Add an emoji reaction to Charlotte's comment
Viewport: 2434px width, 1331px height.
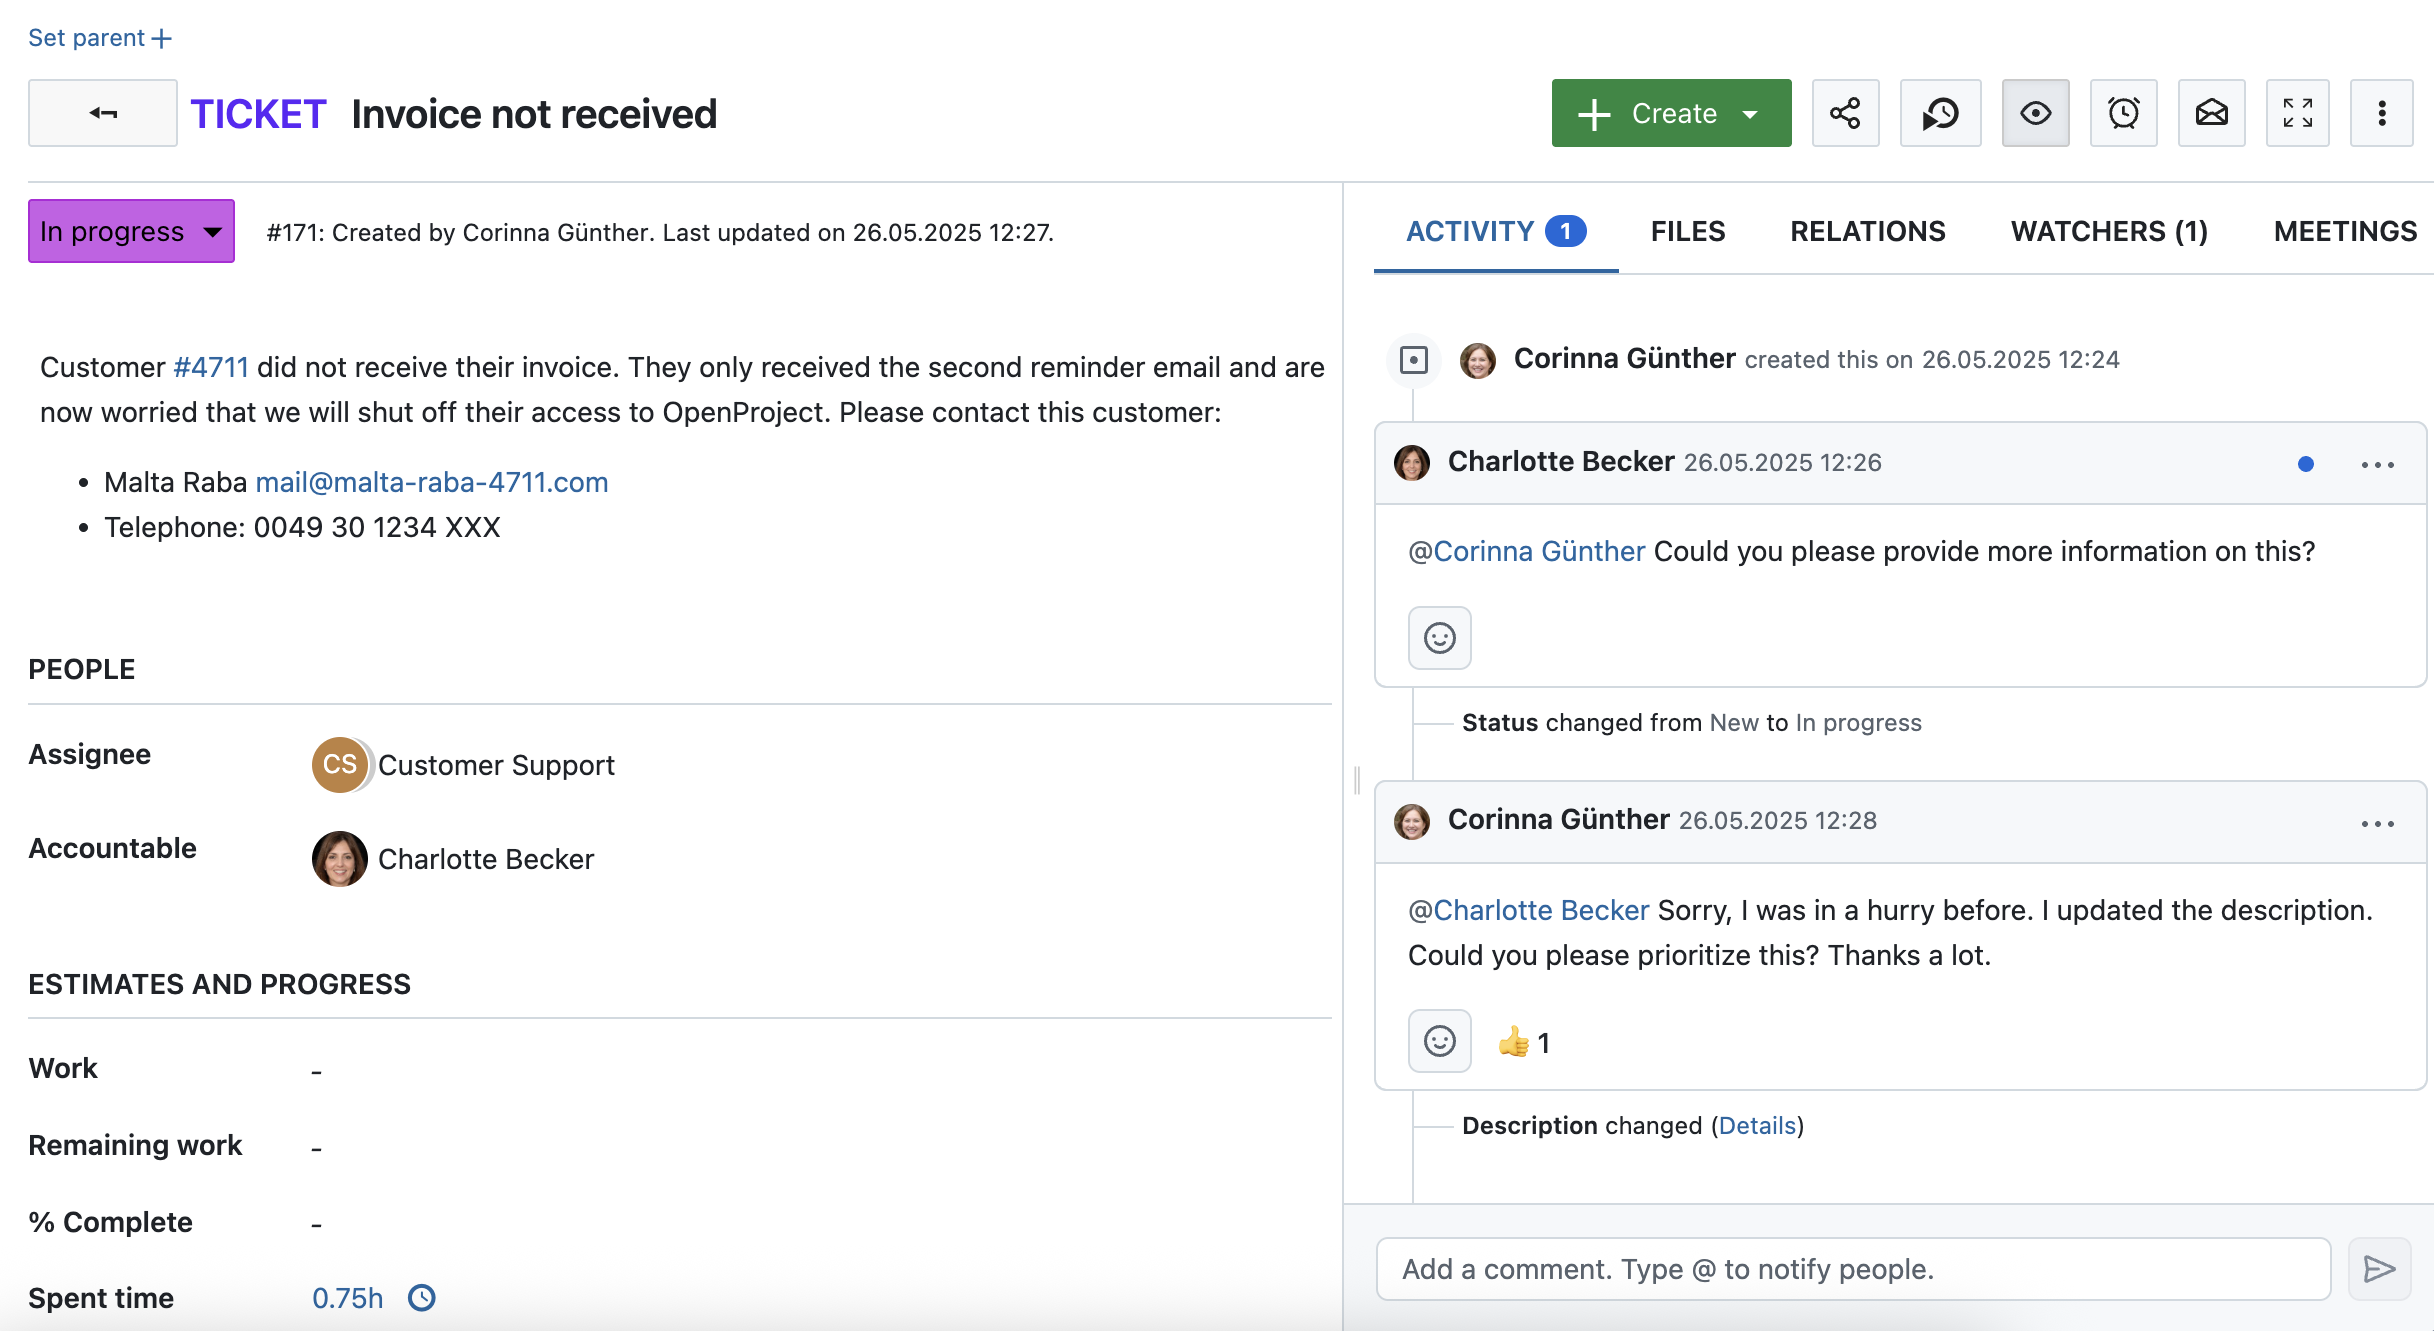pyautogui.click(x=1439, y=638)
